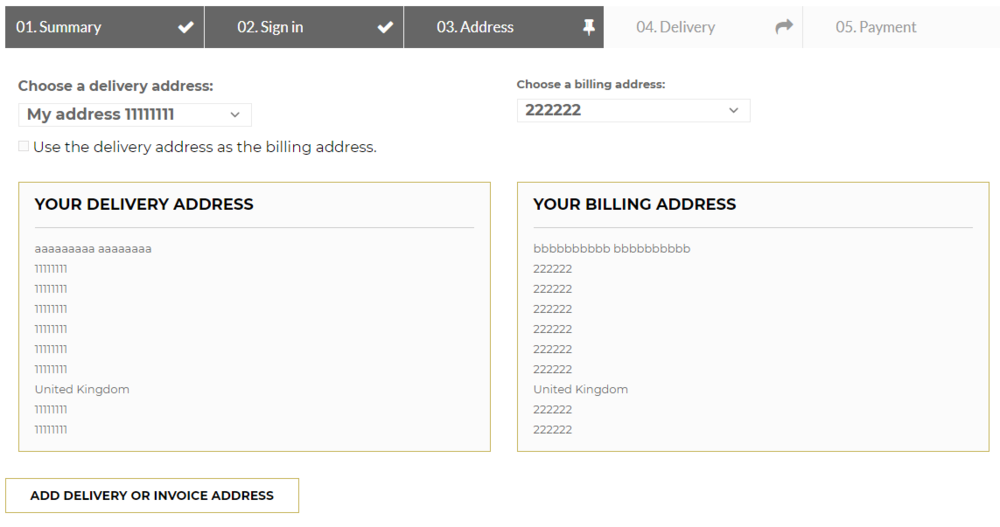The image size is (1000, 527).
Task: Click the checkmark icon on Summary step
Action: 186,28
